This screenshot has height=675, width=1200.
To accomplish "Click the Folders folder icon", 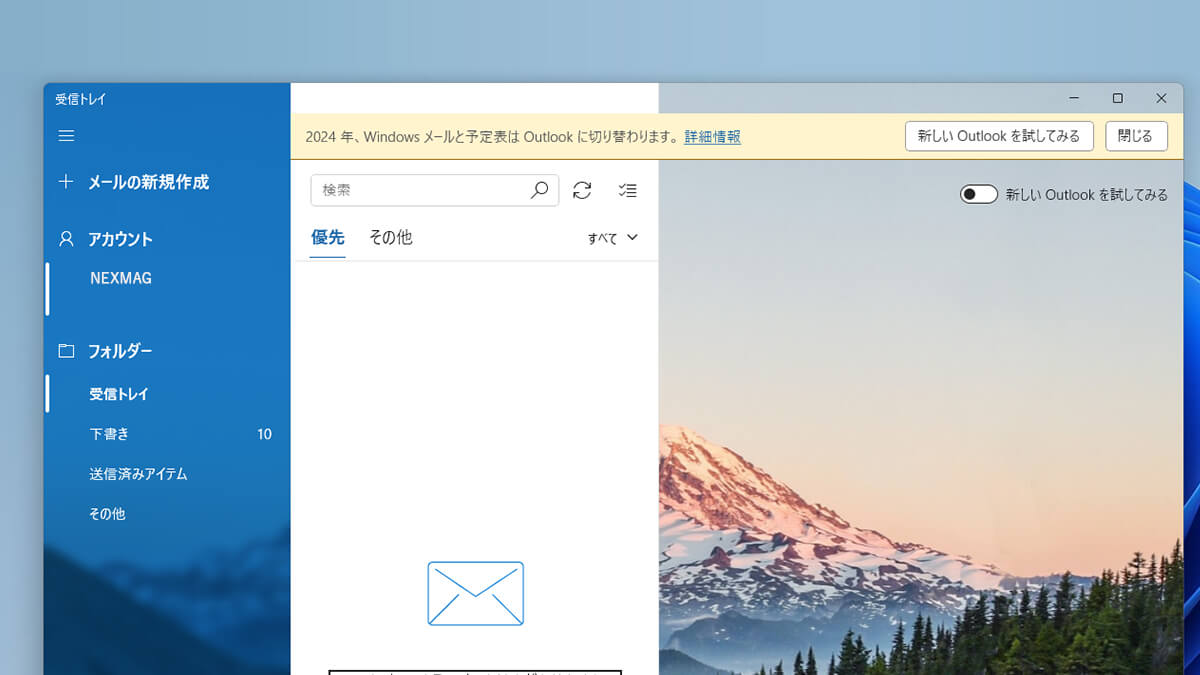I will tap(66, 351).
